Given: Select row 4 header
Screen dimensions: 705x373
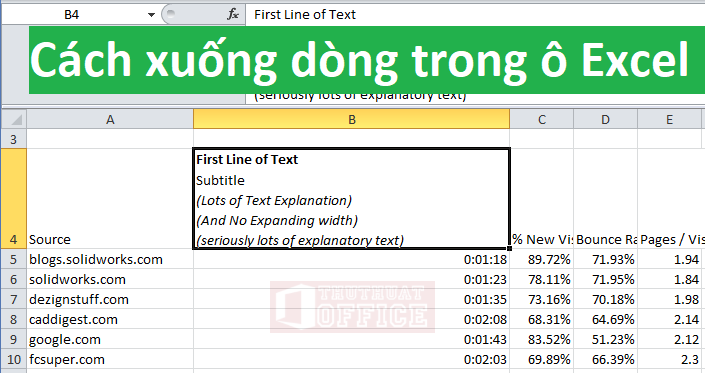Looking at the screenshot, I should click(x=14, y=199).
